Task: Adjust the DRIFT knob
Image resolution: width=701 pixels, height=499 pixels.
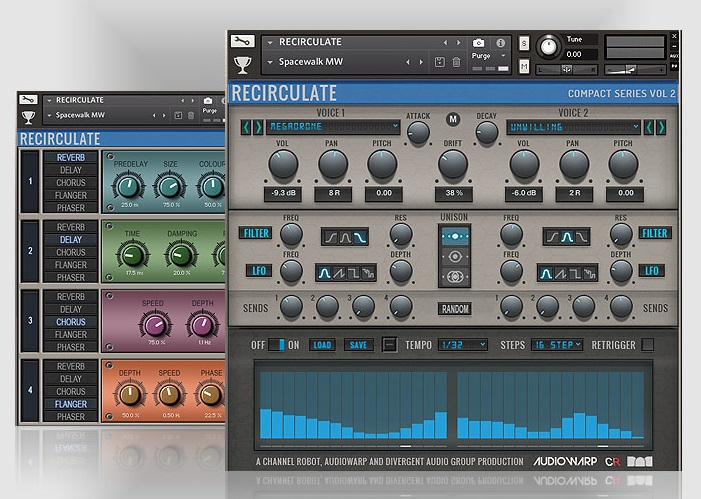Action: (453, 164)
